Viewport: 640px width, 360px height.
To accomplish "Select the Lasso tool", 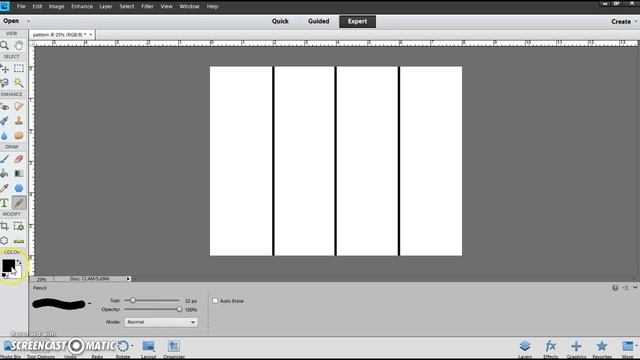I will point(4,83).
